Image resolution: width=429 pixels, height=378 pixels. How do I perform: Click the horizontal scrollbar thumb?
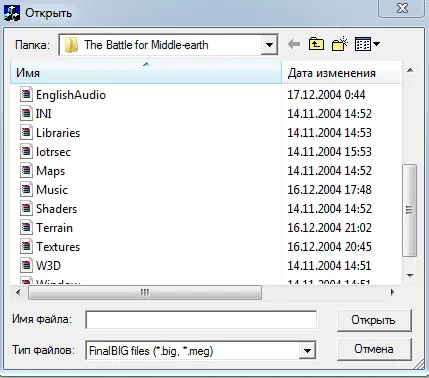pyautogui.click(x=145, y=293)
